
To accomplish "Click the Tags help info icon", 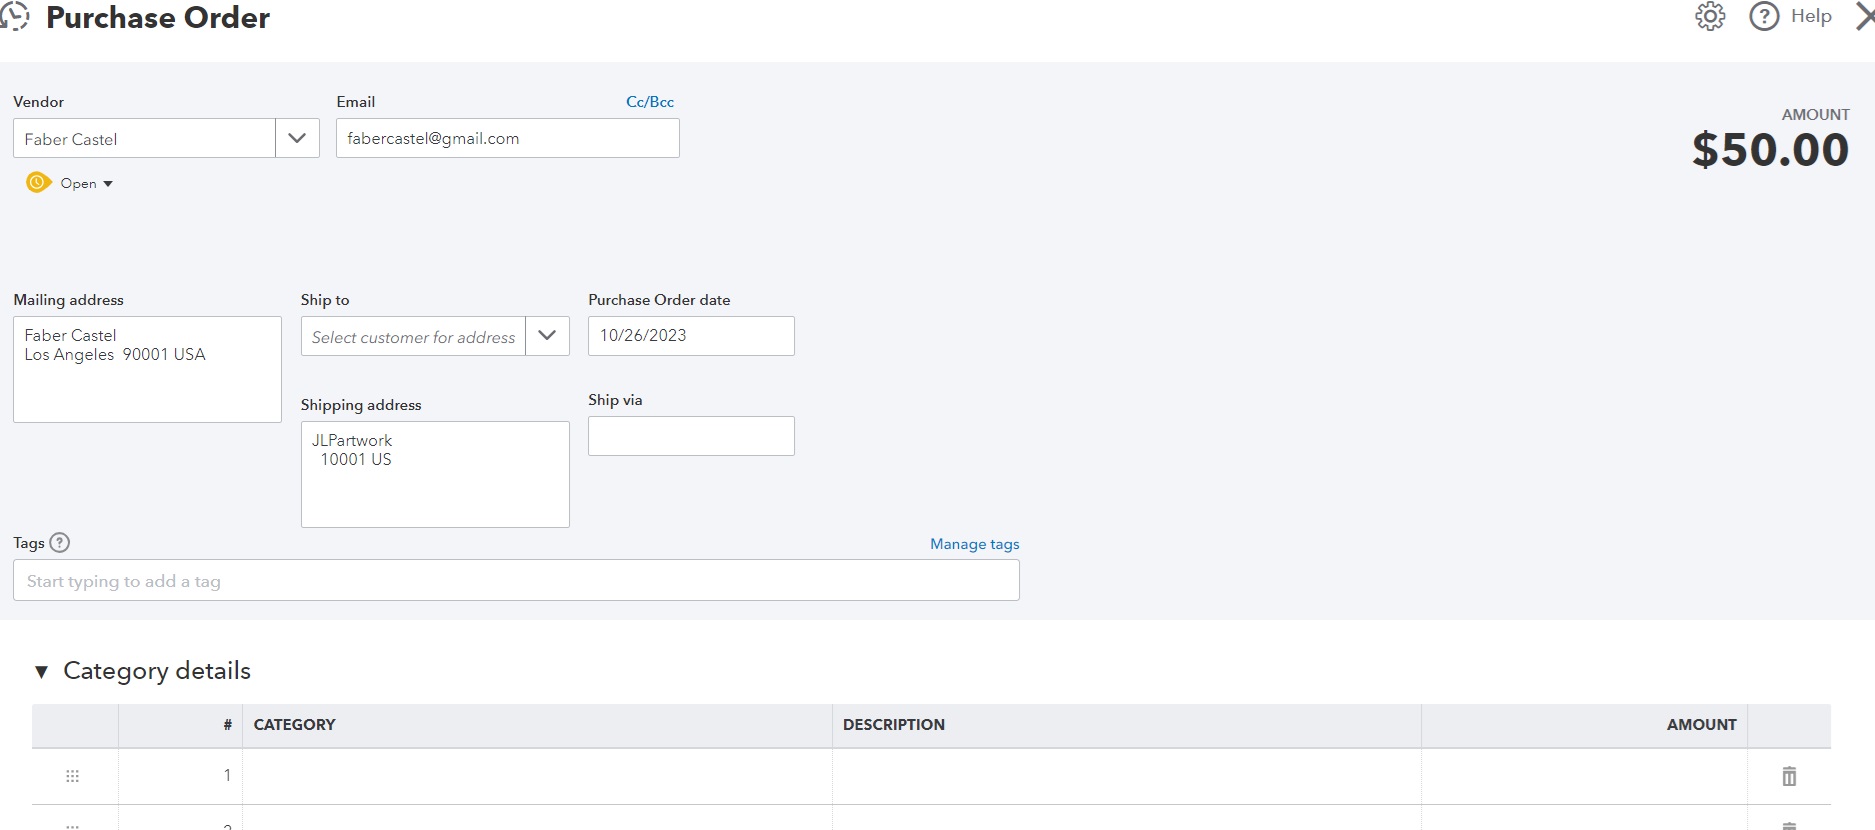I will [x=60, y=543].
